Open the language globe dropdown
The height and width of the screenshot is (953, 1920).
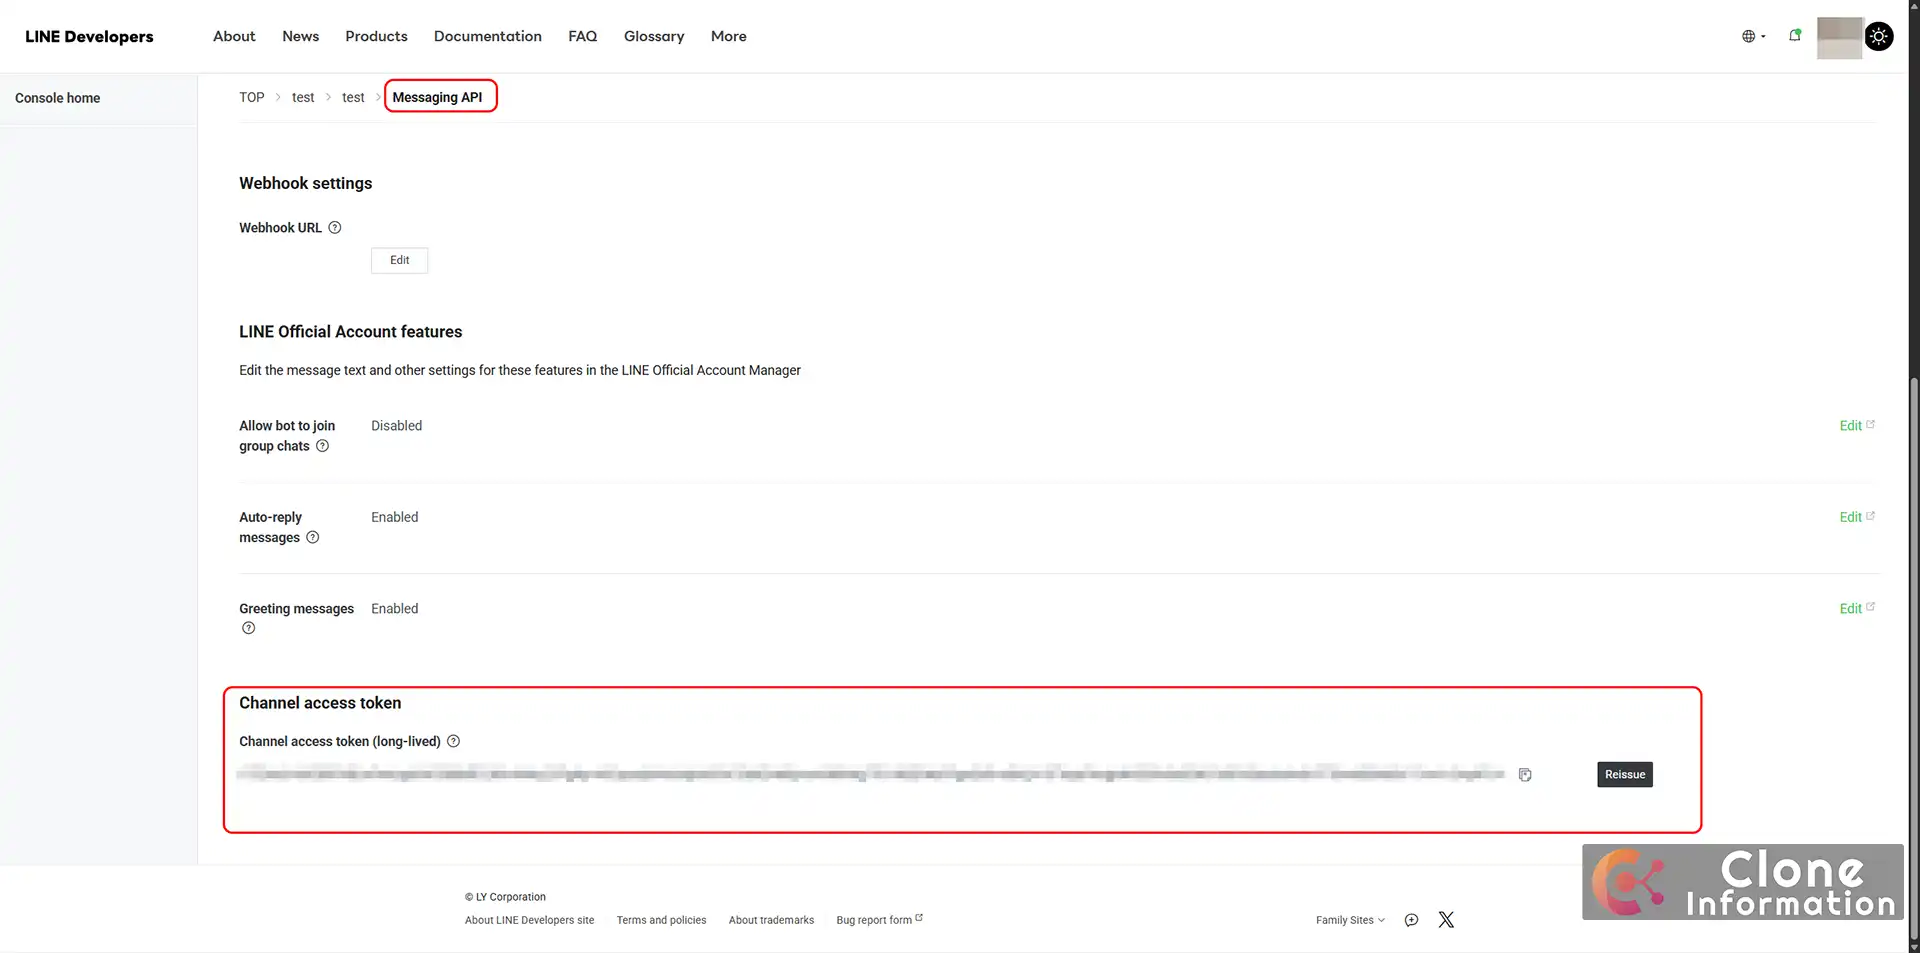(1753, 37)
